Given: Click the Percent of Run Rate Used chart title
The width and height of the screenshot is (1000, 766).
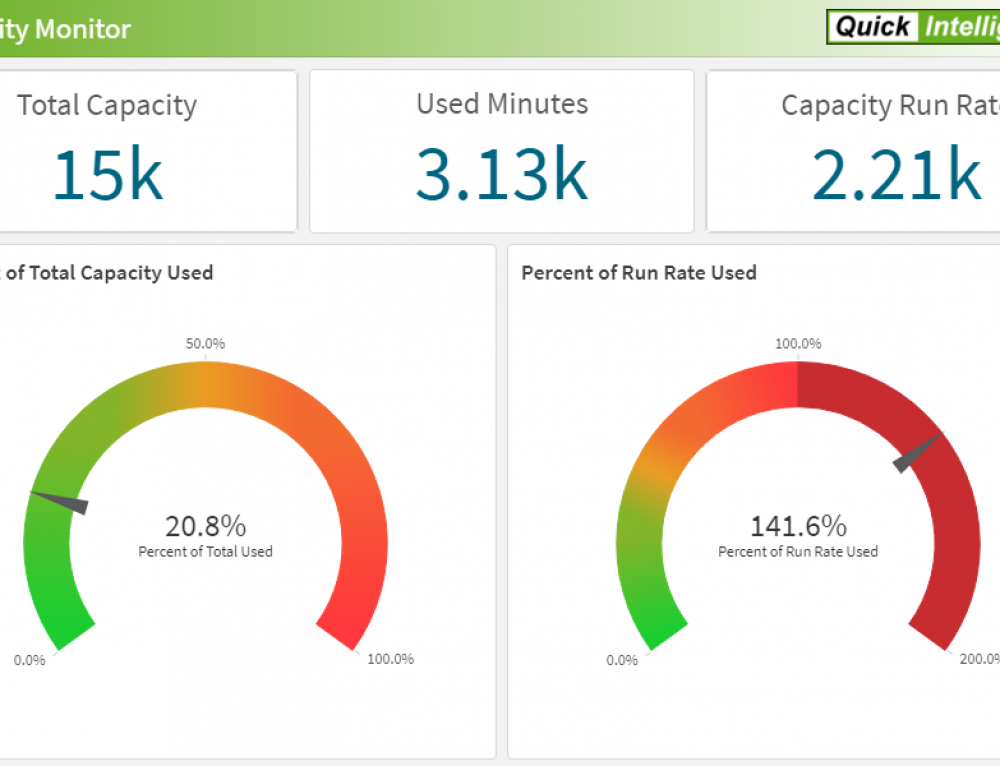Looking at the screenshot, I should click(x=639, y=272).
